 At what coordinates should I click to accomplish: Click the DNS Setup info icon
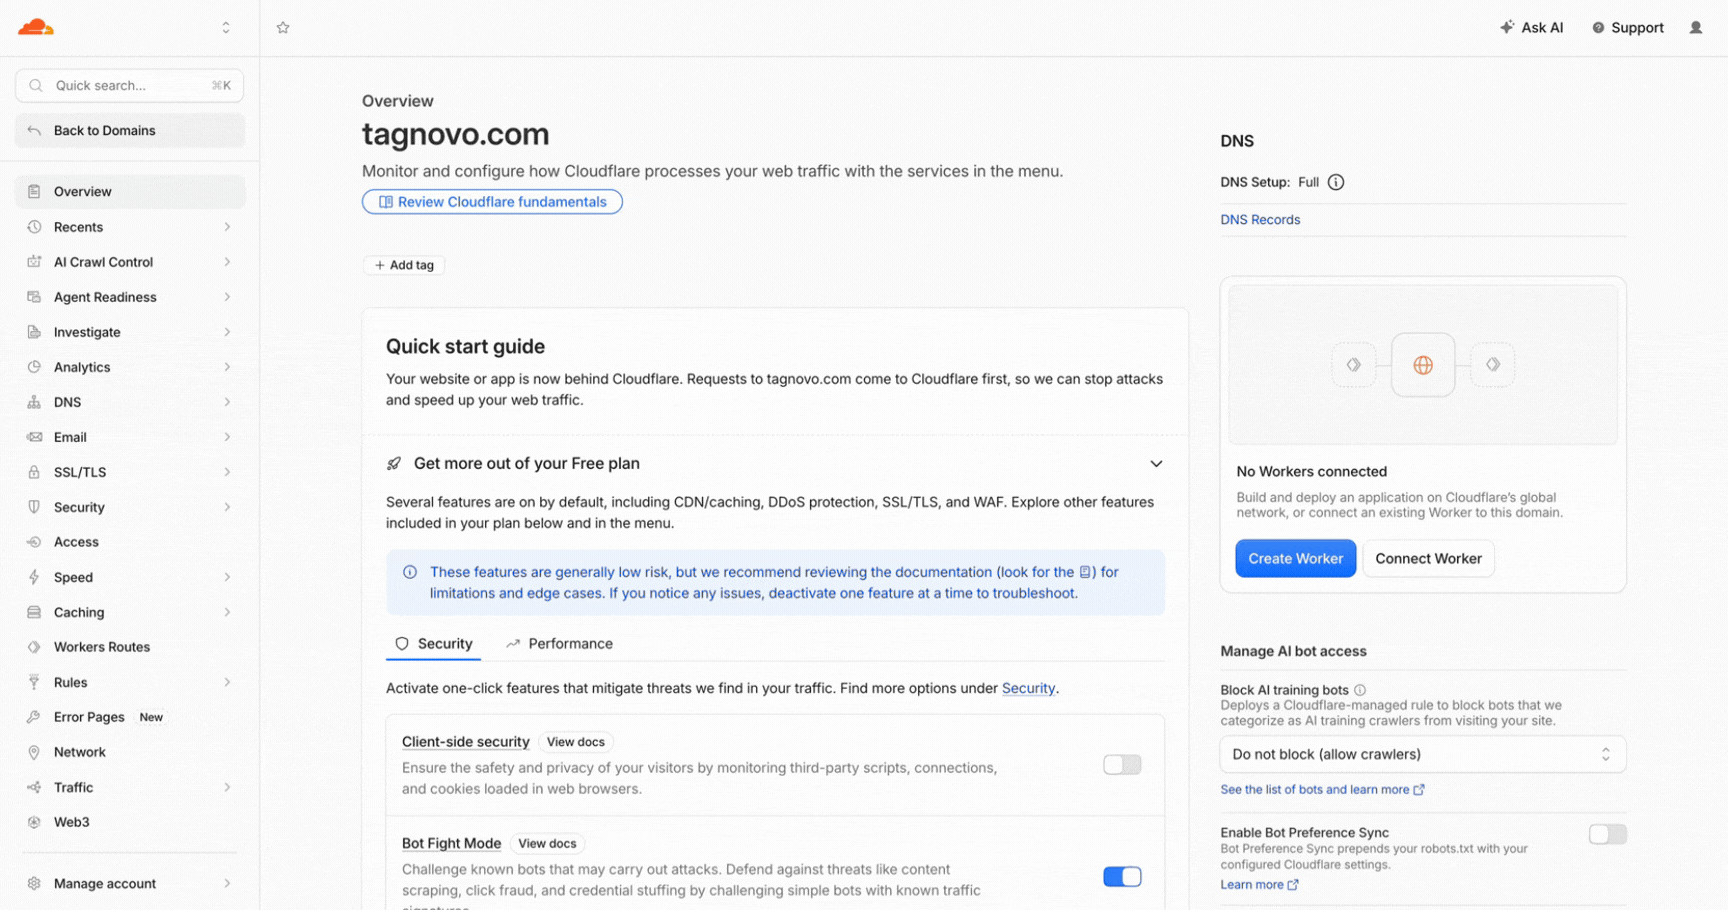(x=1336, y=182)
